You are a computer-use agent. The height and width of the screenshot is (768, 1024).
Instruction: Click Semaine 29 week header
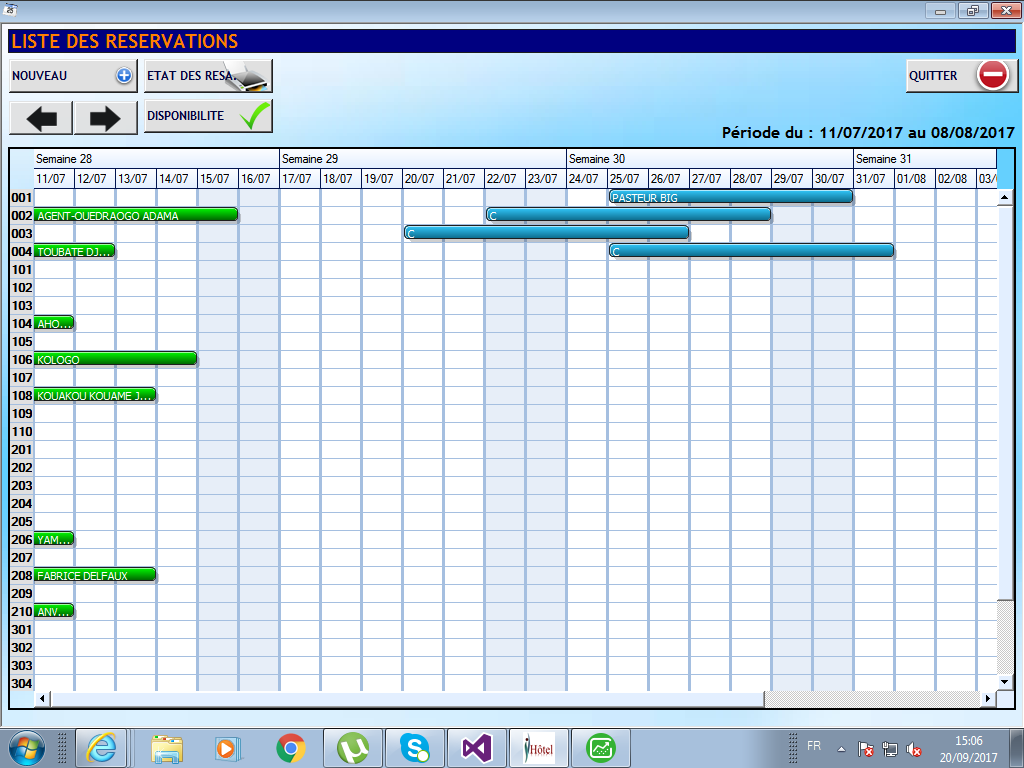[x=423, y=159]
